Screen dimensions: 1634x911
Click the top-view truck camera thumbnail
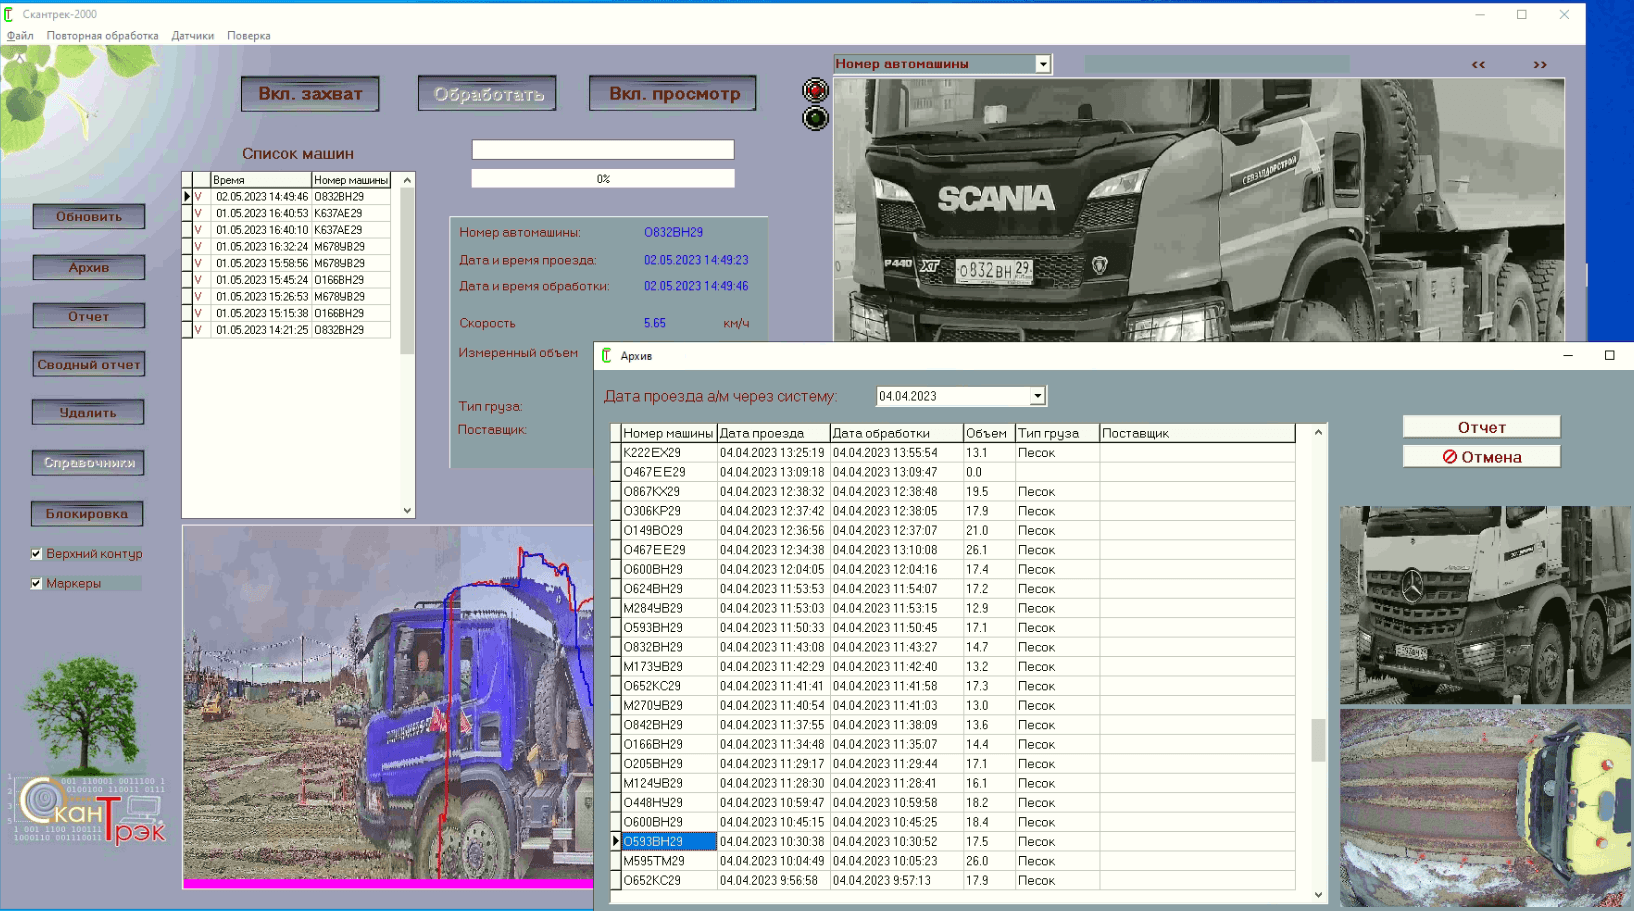pyautogui.click(x=1485, y=808)
